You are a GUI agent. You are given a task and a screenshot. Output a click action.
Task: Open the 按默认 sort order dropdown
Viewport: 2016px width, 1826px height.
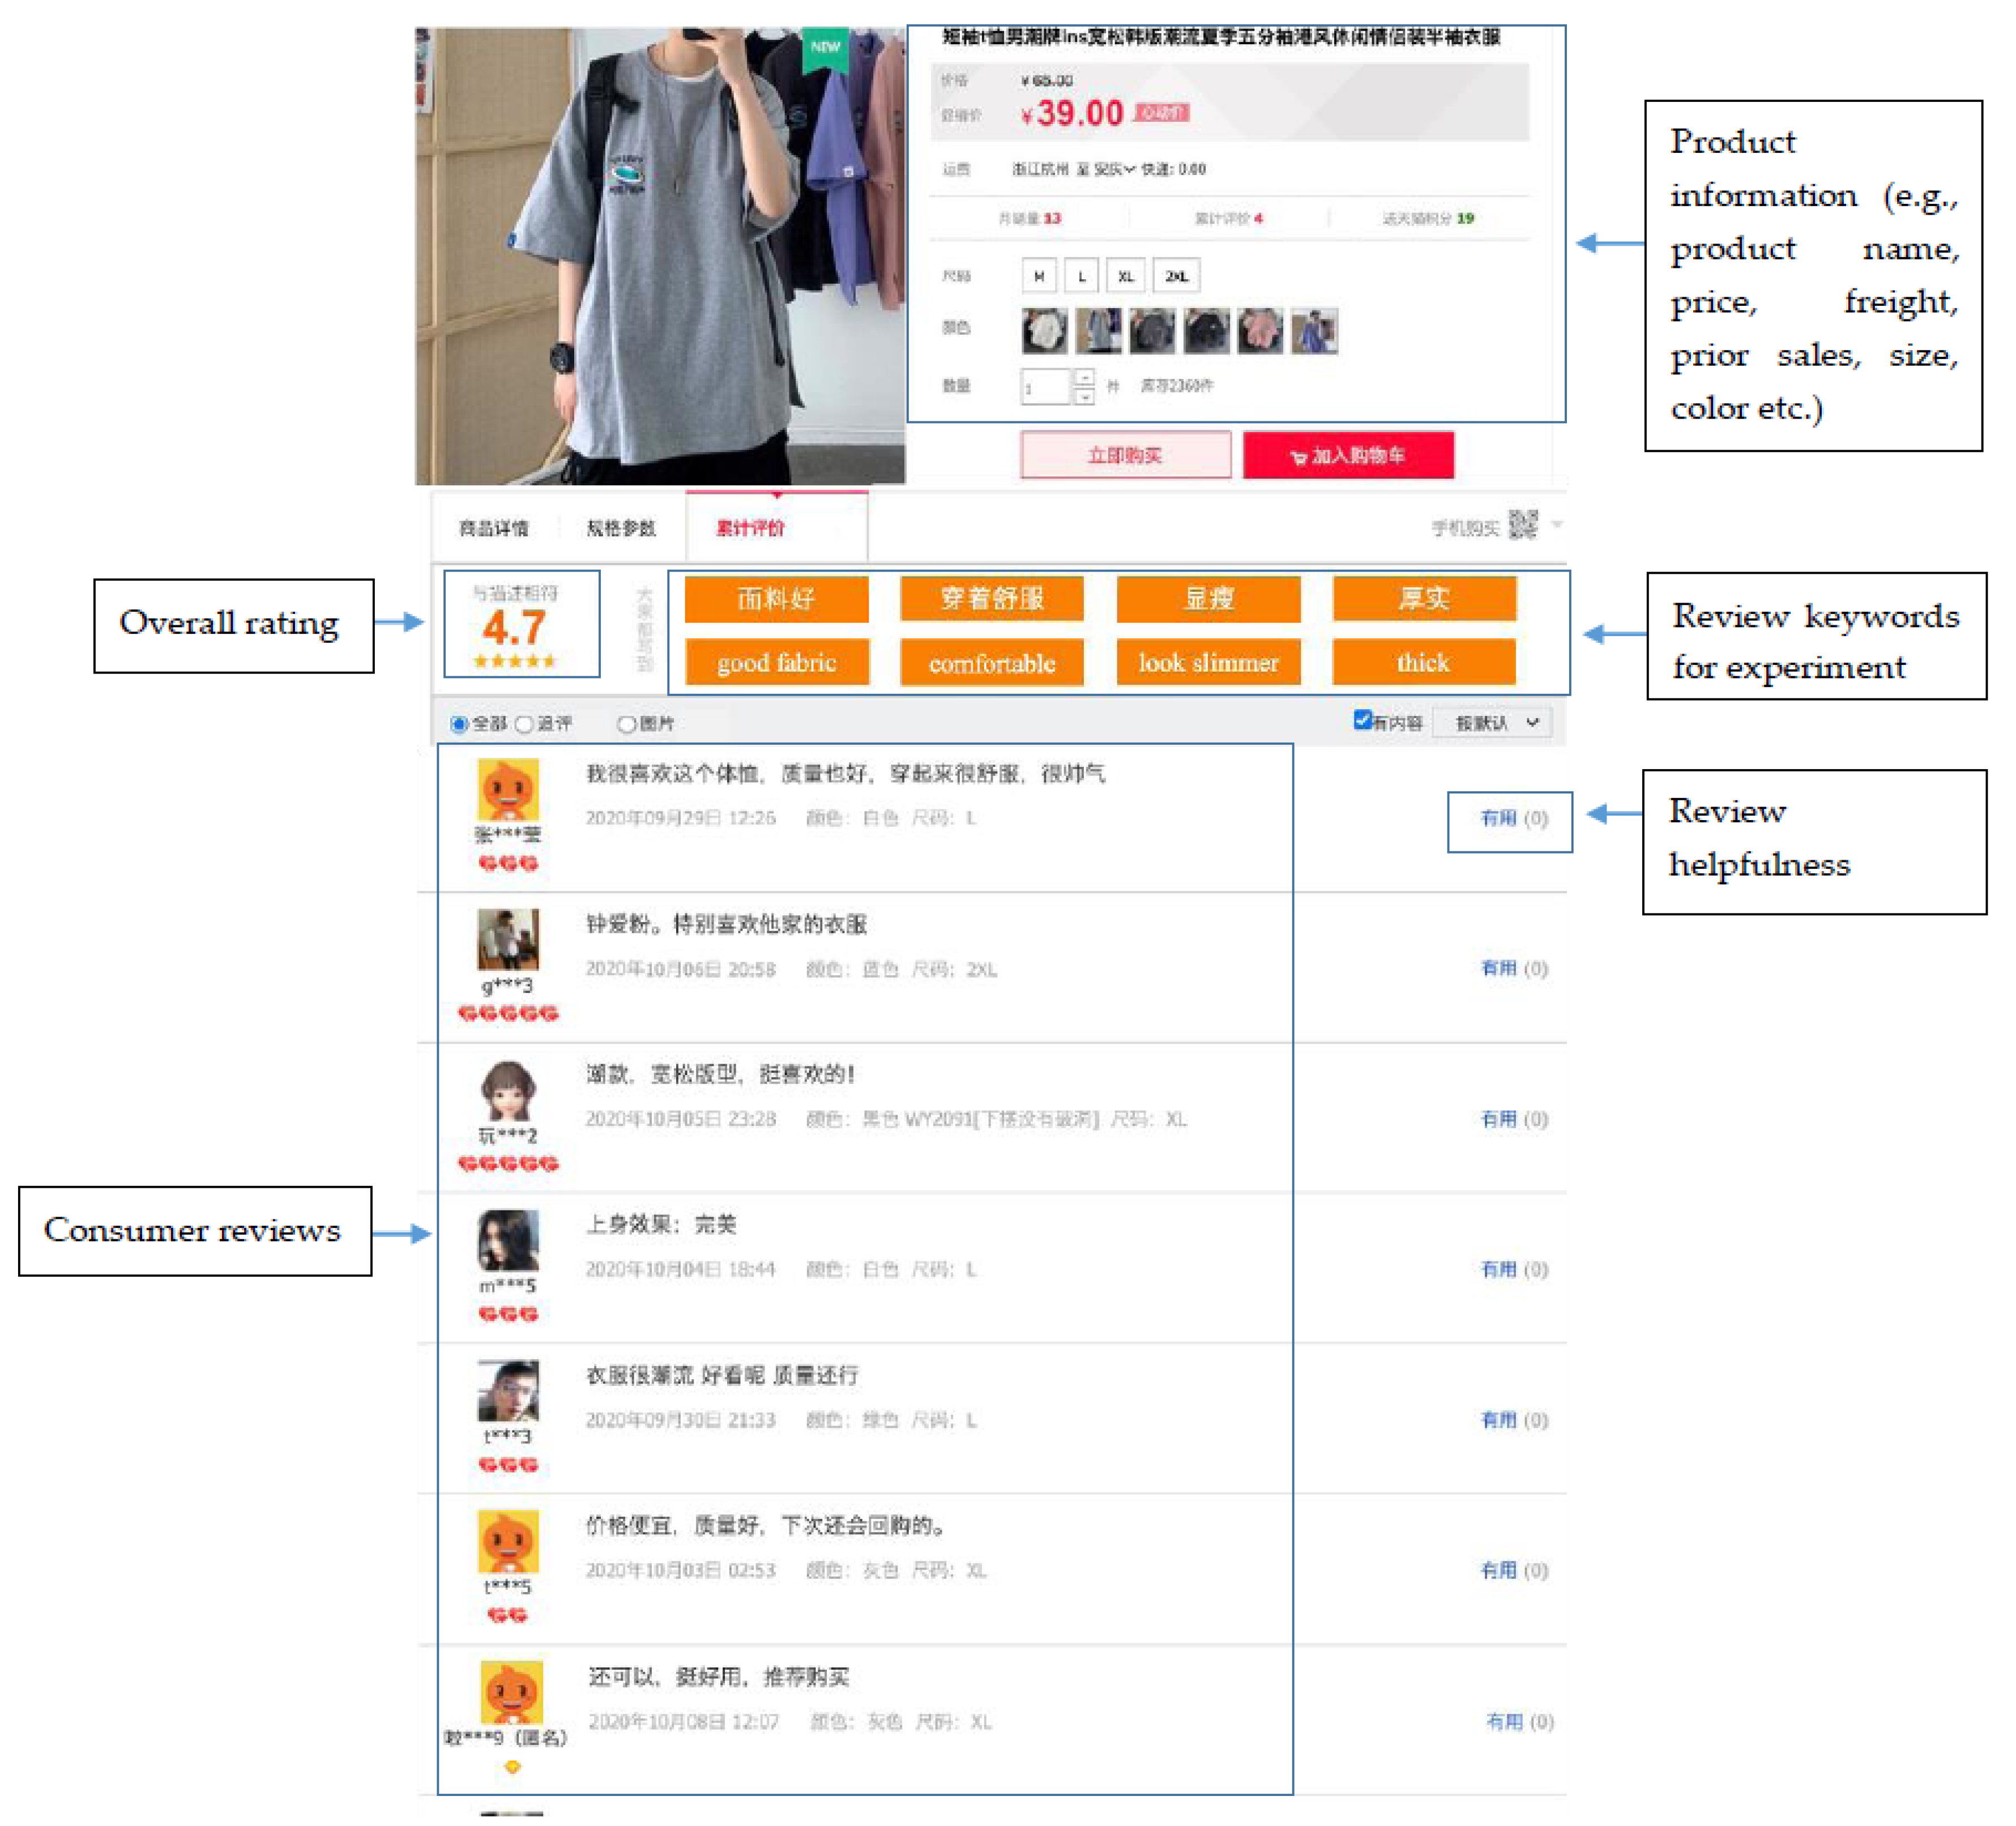tap(1493, 723)
